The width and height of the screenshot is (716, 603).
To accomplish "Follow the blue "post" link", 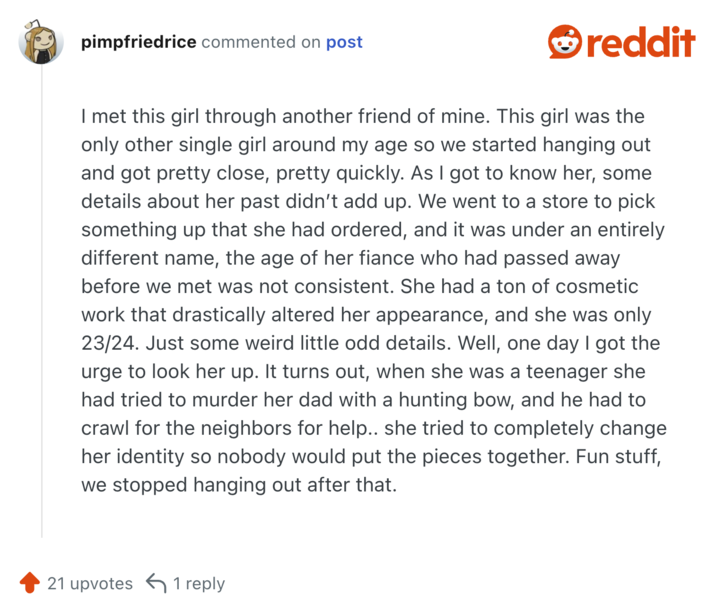I will tap(344, 43).
